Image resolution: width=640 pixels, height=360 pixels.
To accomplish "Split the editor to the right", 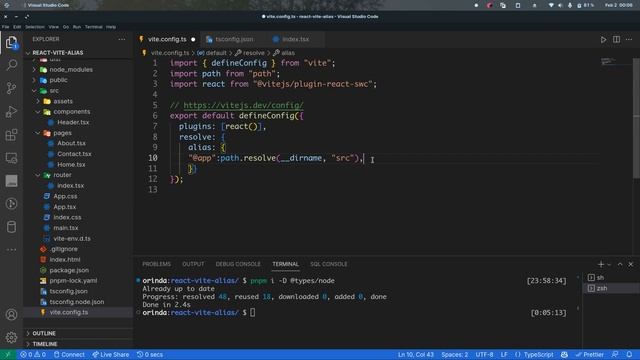I will 616,40.
